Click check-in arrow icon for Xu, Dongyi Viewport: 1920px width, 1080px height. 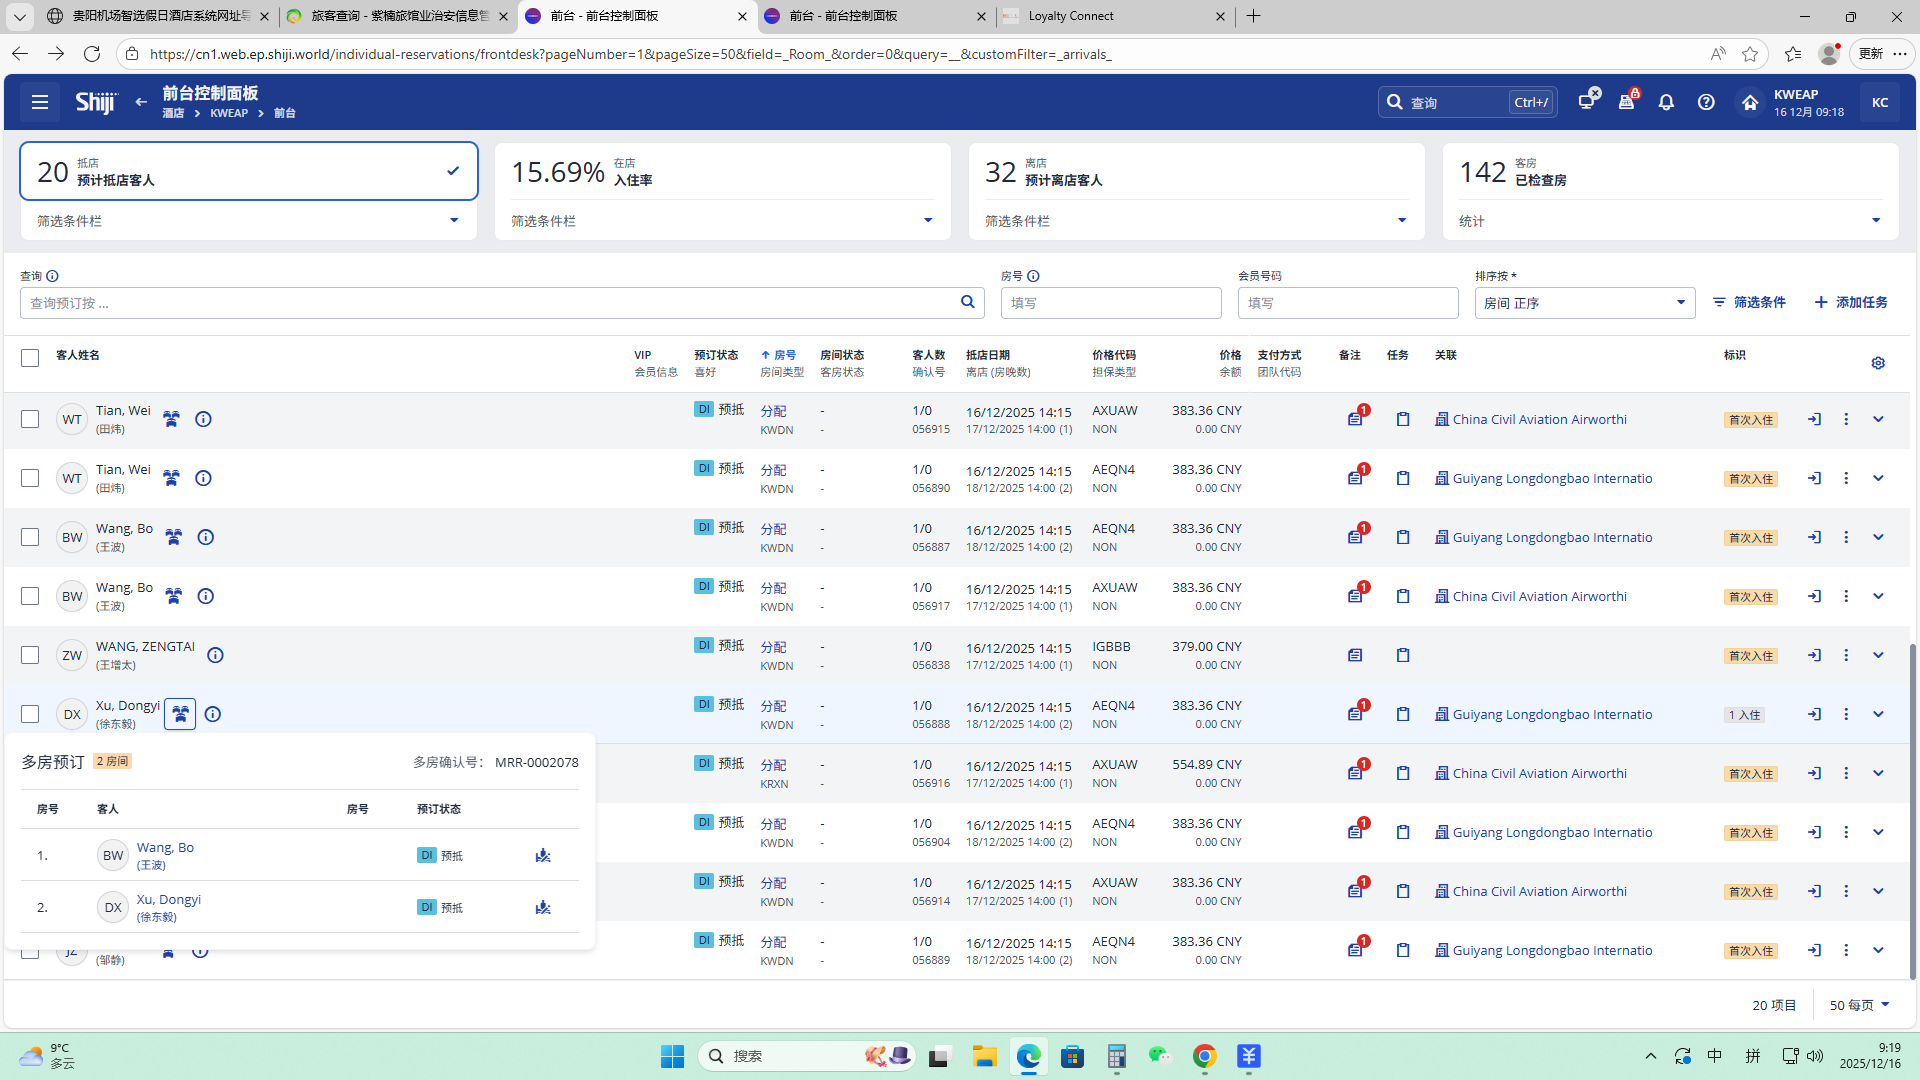[1814, 714]
